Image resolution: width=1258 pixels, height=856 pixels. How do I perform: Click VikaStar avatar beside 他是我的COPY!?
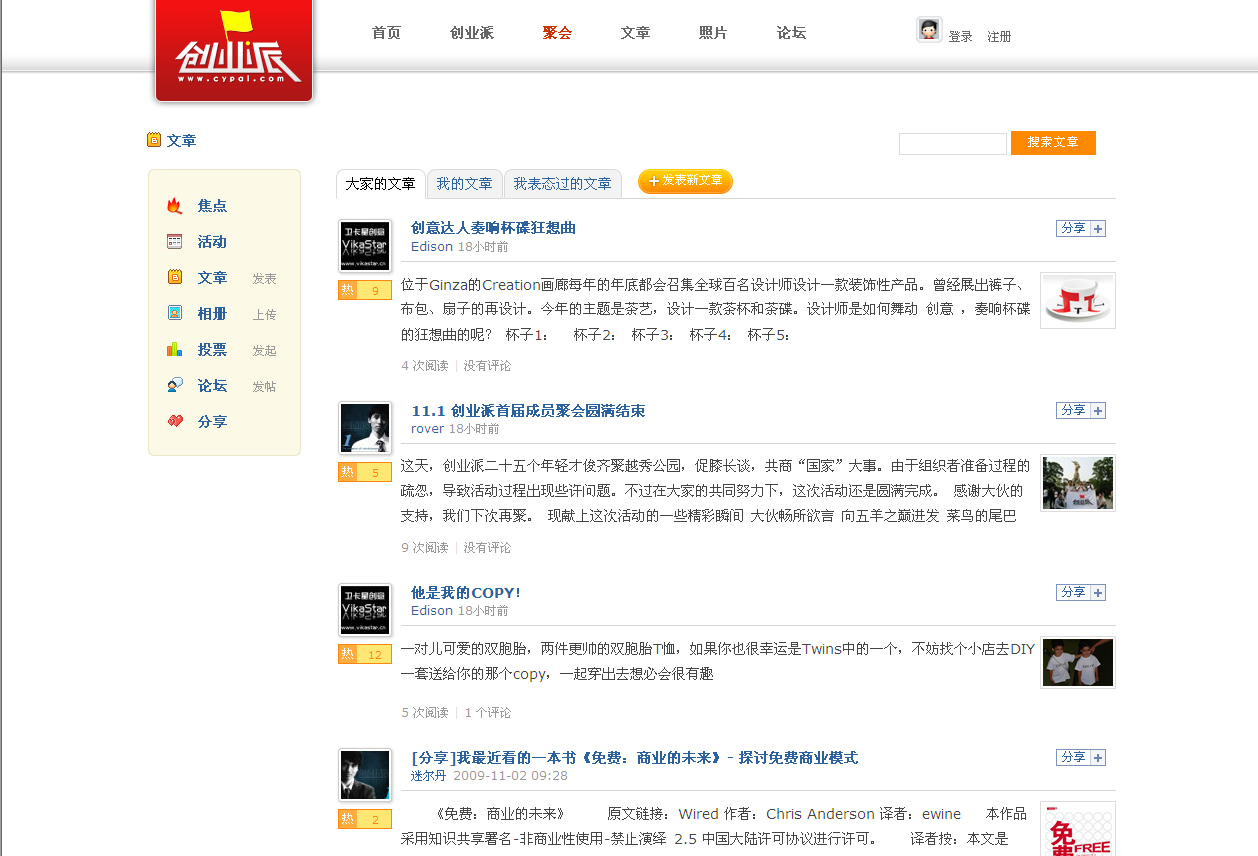point(365,610)
